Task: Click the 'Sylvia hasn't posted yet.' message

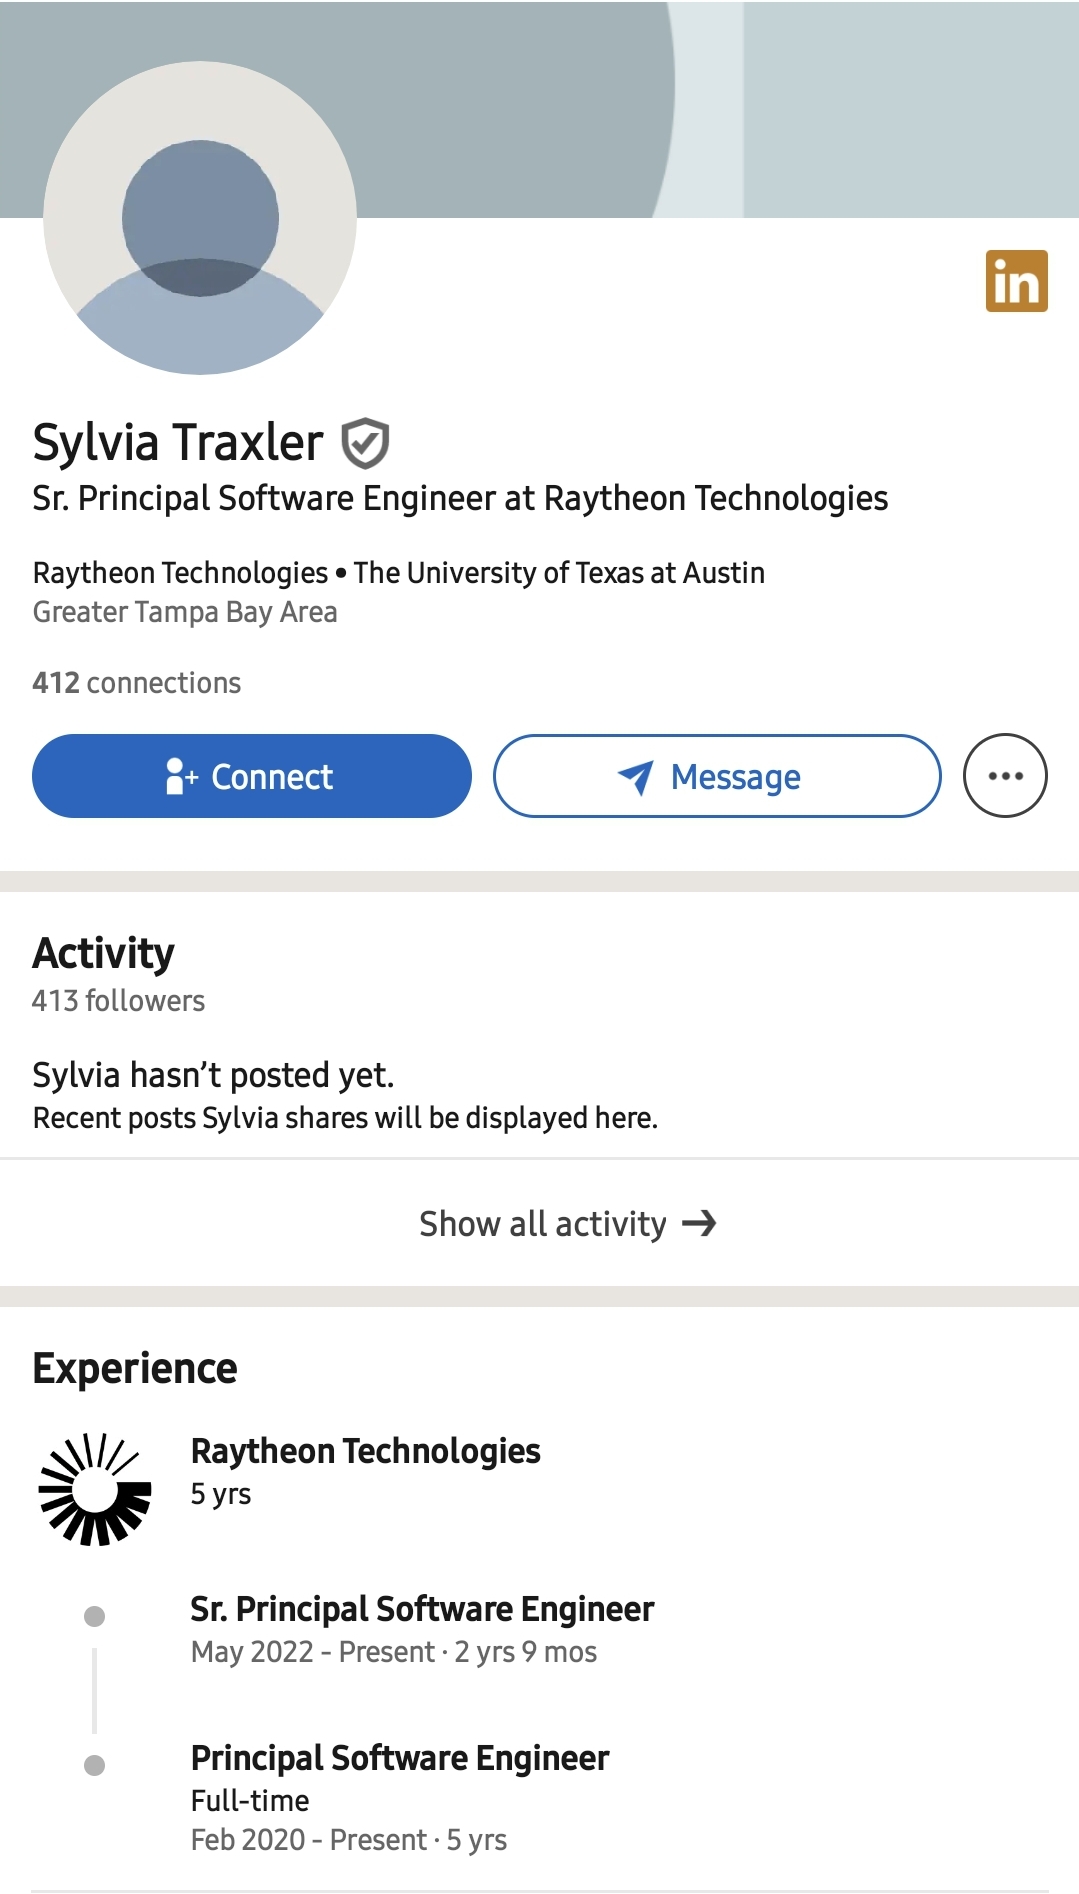Action: 213,1075
